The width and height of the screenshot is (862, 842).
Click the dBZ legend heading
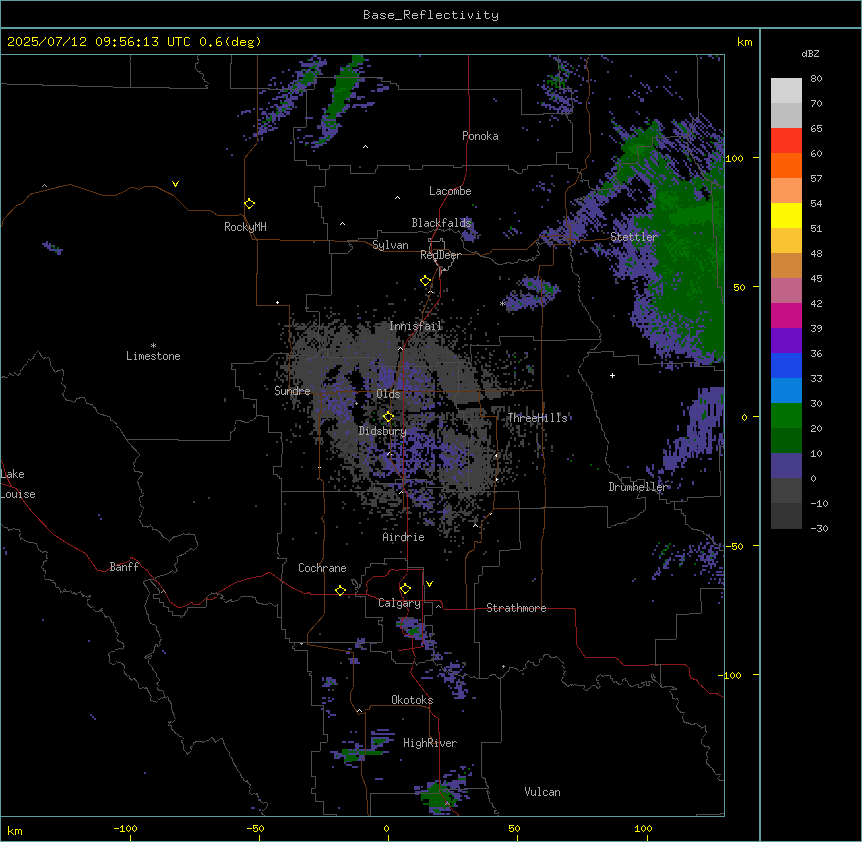810,53
